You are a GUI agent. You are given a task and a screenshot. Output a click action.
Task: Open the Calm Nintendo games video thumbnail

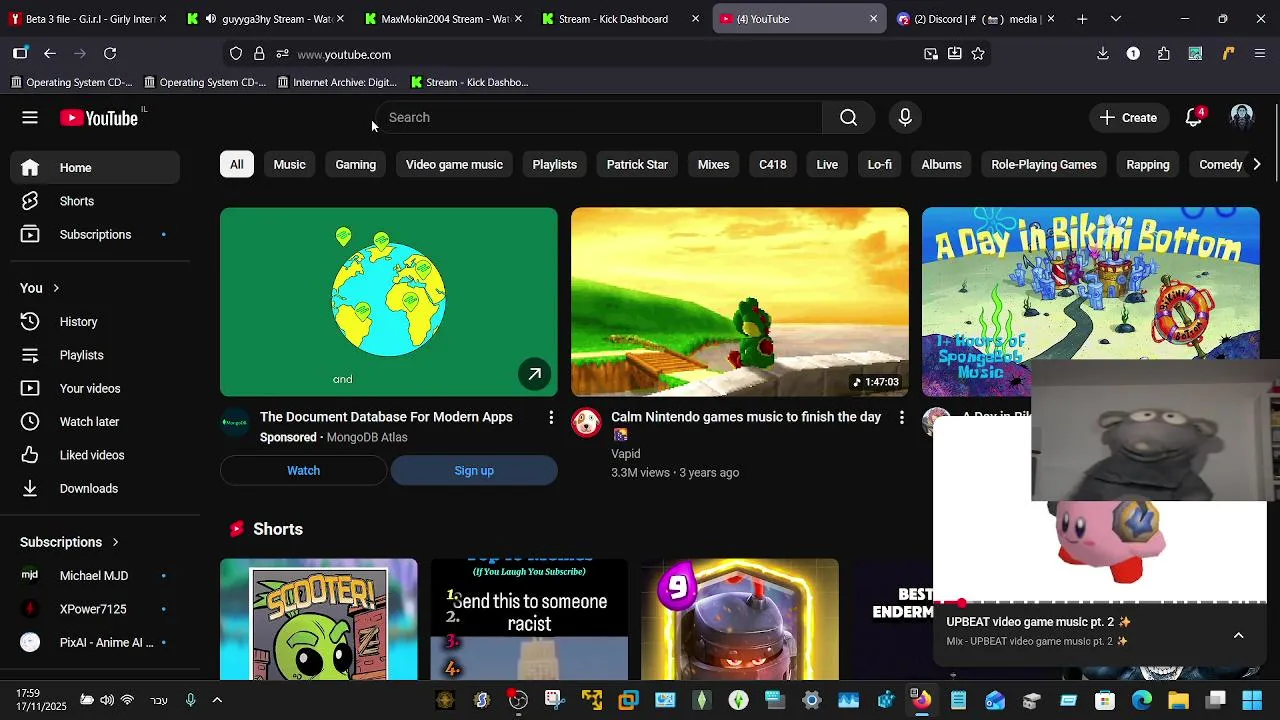pos(740,302)
